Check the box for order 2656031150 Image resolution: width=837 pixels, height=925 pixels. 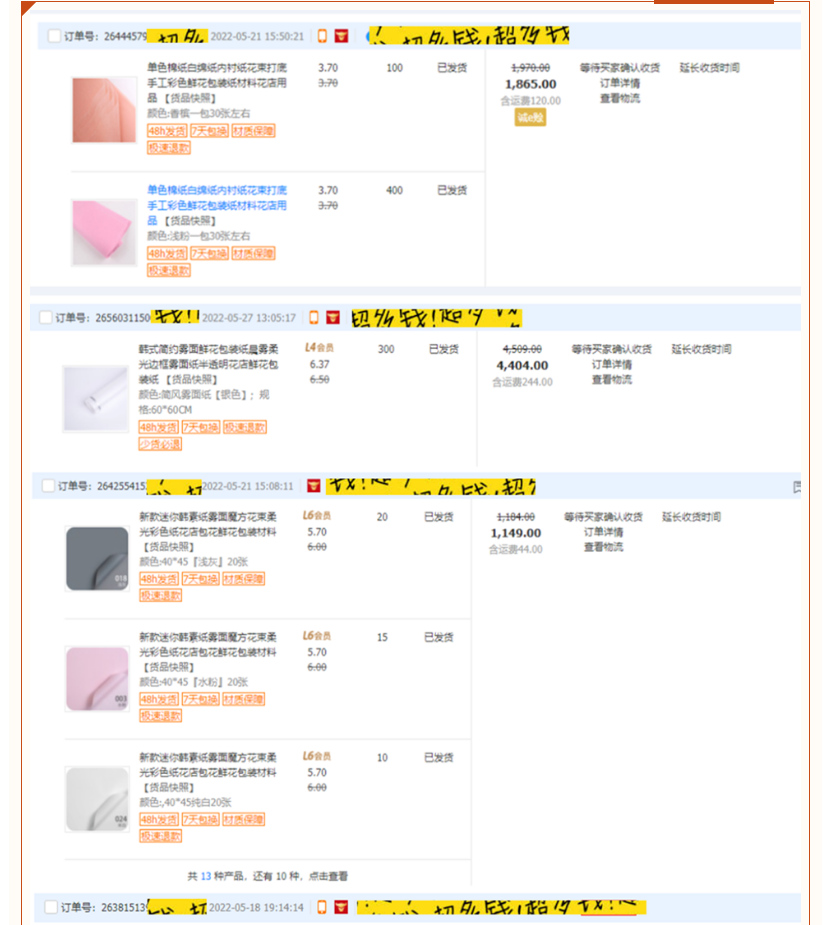(x=45, y=317)
